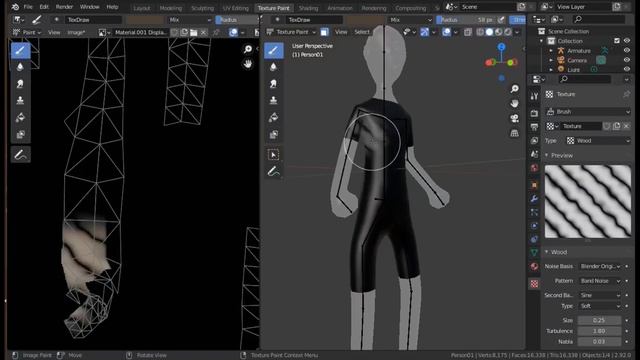Open Mix blend dropdown in image editor header
Screen dimensions: 640x360
pyautogui.click(x=189, y=20)
